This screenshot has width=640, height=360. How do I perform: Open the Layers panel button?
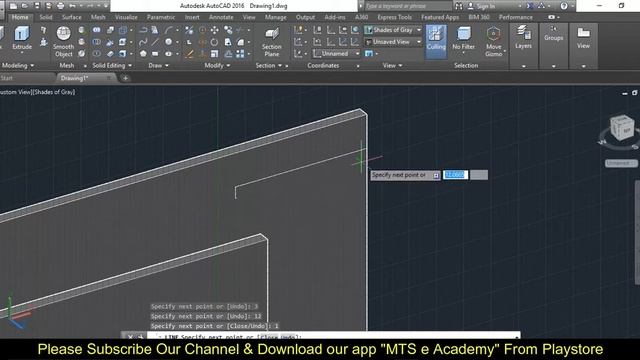(x=523, y=37)
